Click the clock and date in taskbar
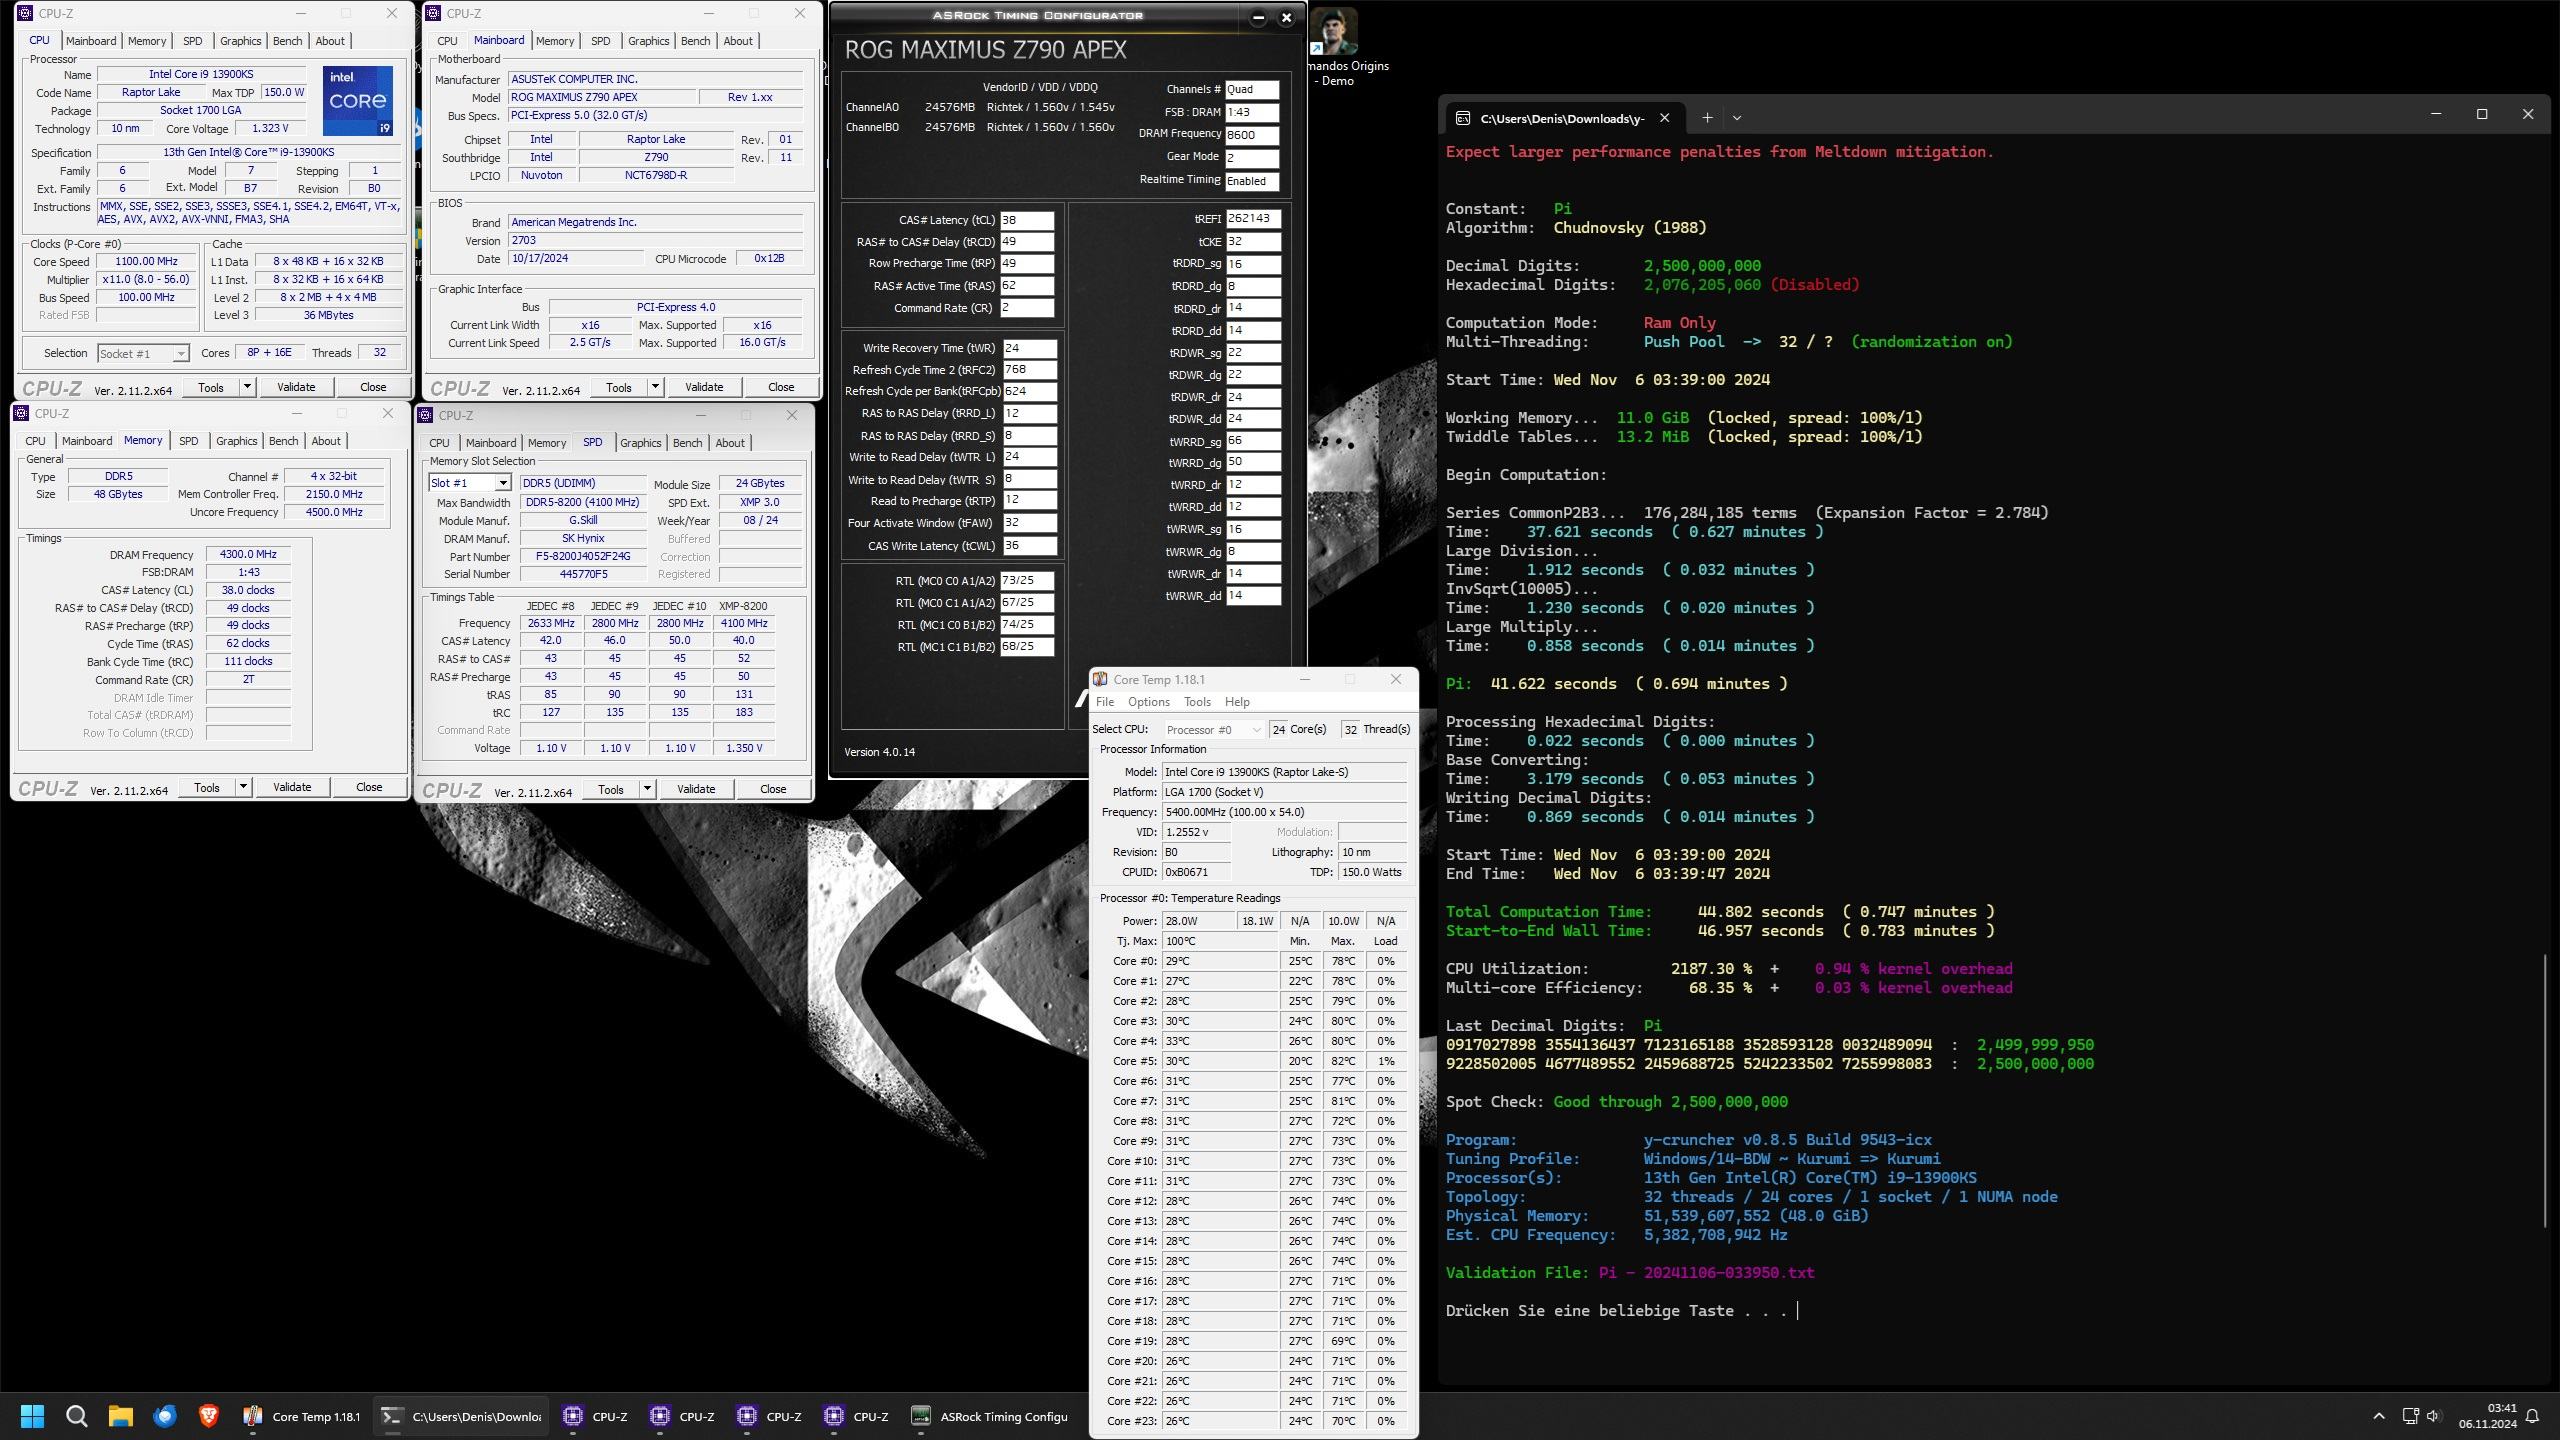 click(2487, 1416)
